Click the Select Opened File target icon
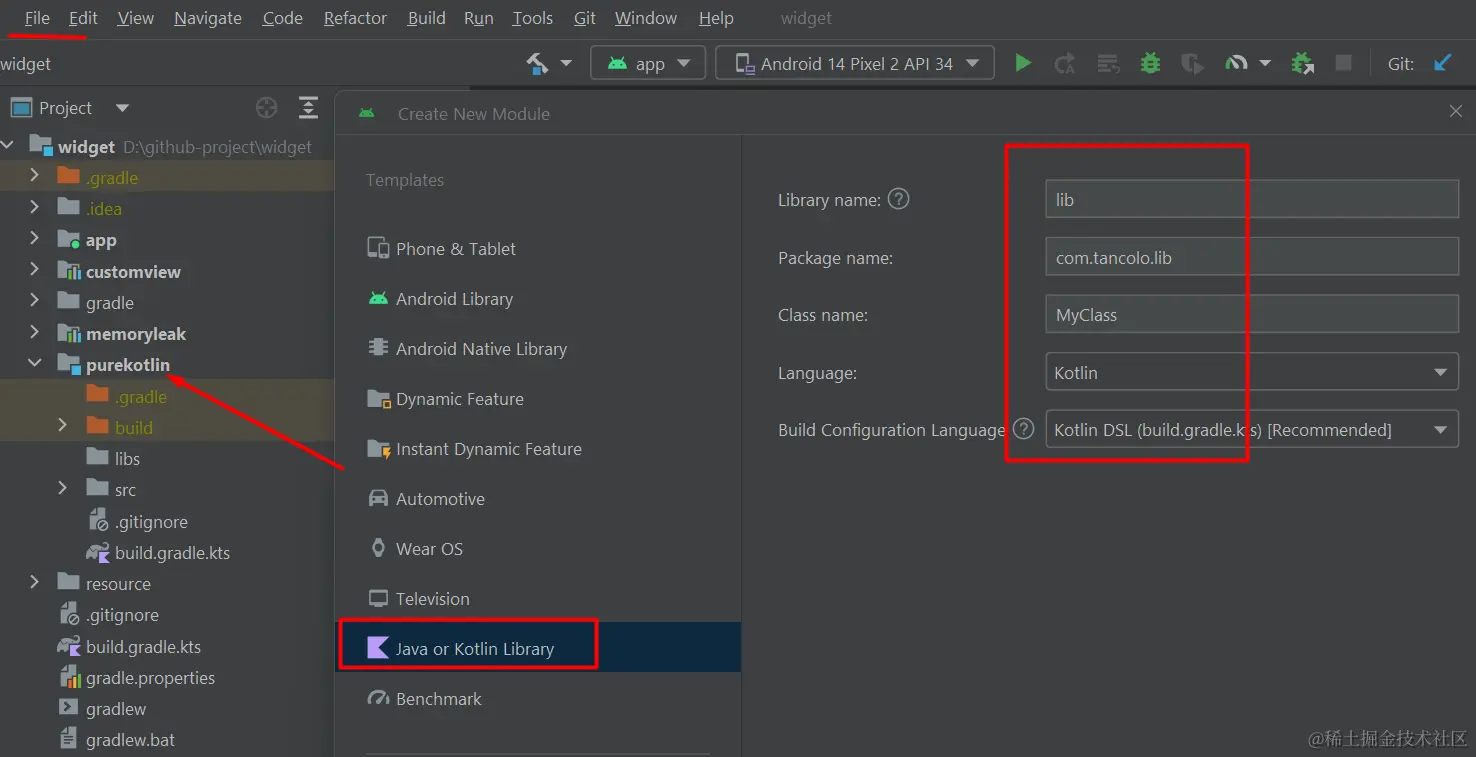Screen dimensions: 1476x757 266,108
